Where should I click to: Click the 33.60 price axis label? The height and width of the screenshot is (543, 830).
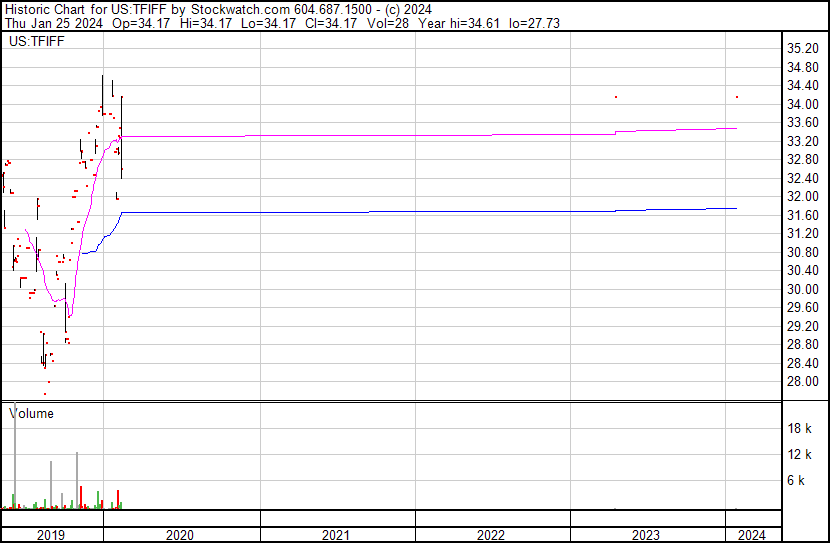coord(802,123)
